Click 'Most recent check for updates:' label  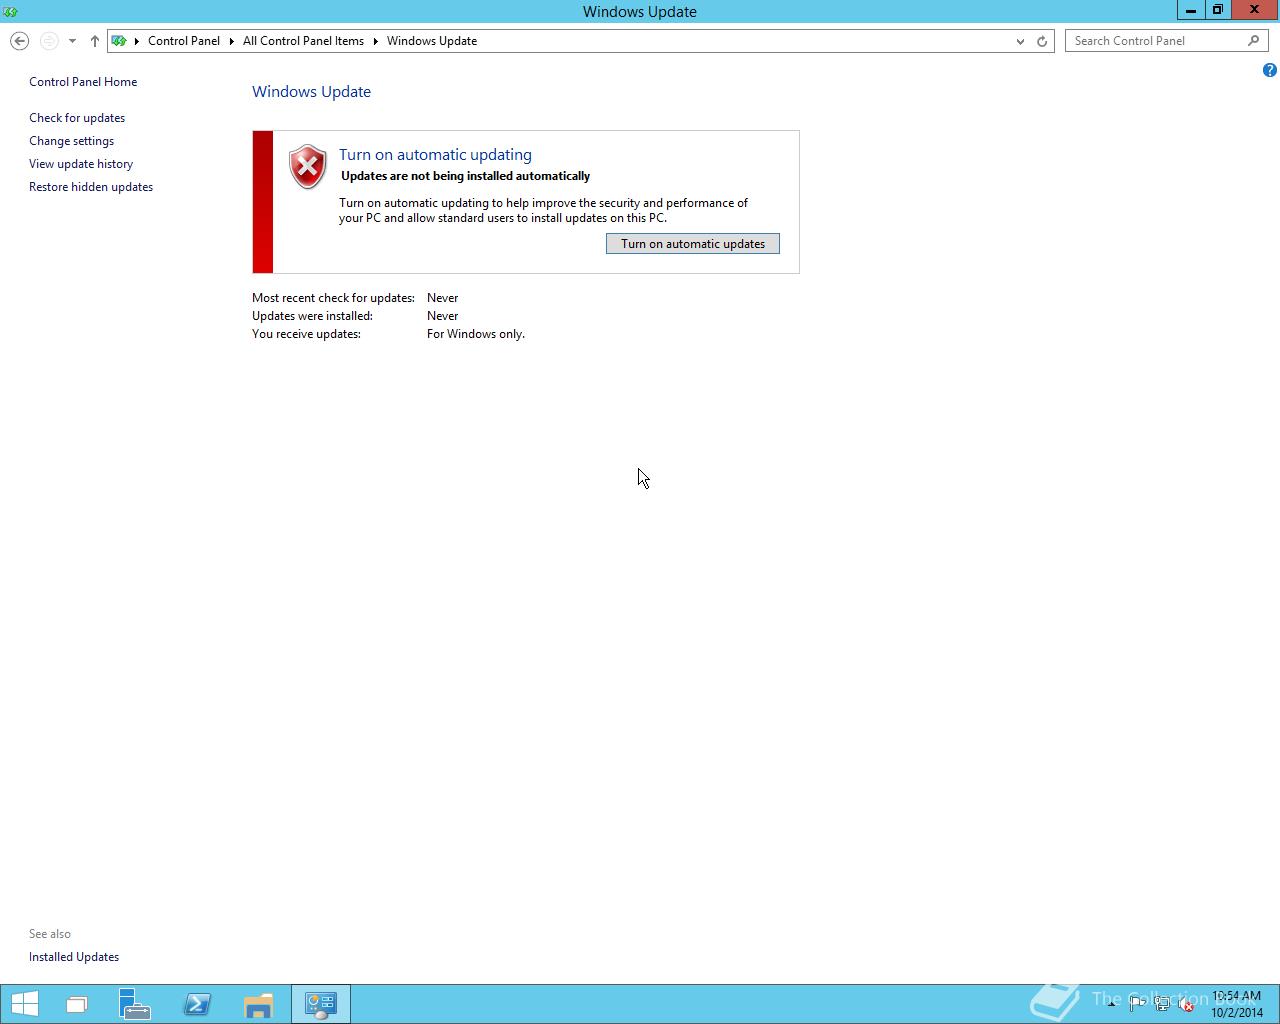click(333, 298)
